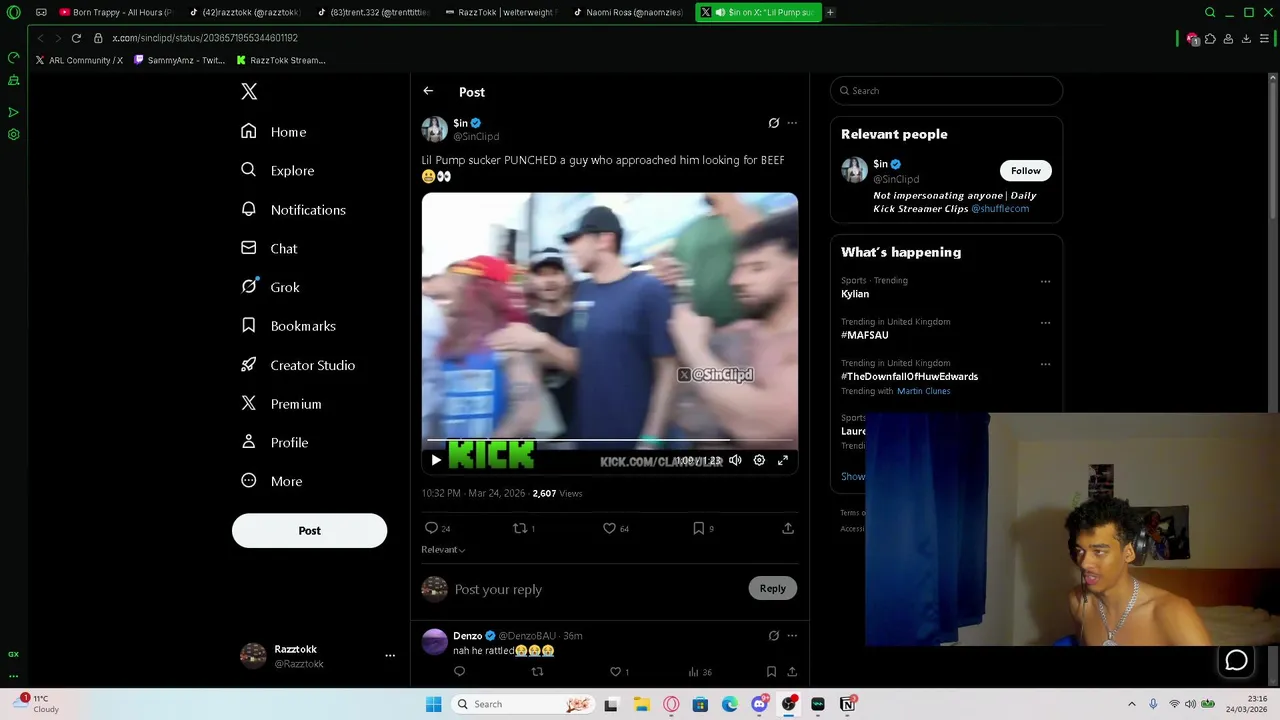Image resolution: width=1280 pixels, height=720 pixels.
Task: Click the back arrow beside Post
Action: (x=428, y=91)
